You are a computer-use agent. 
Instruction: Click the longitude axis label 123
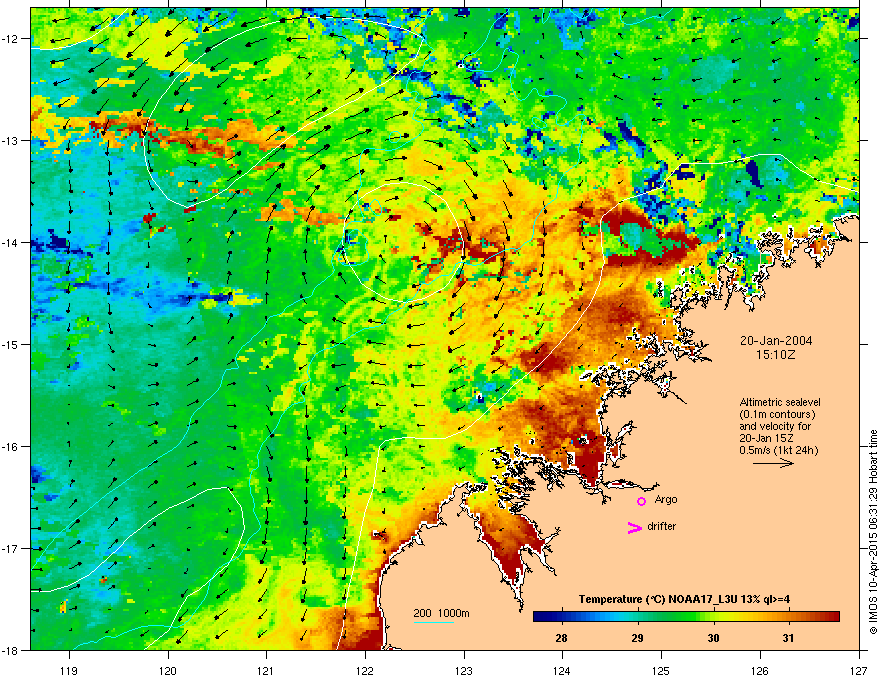click(x=464, y=670)
